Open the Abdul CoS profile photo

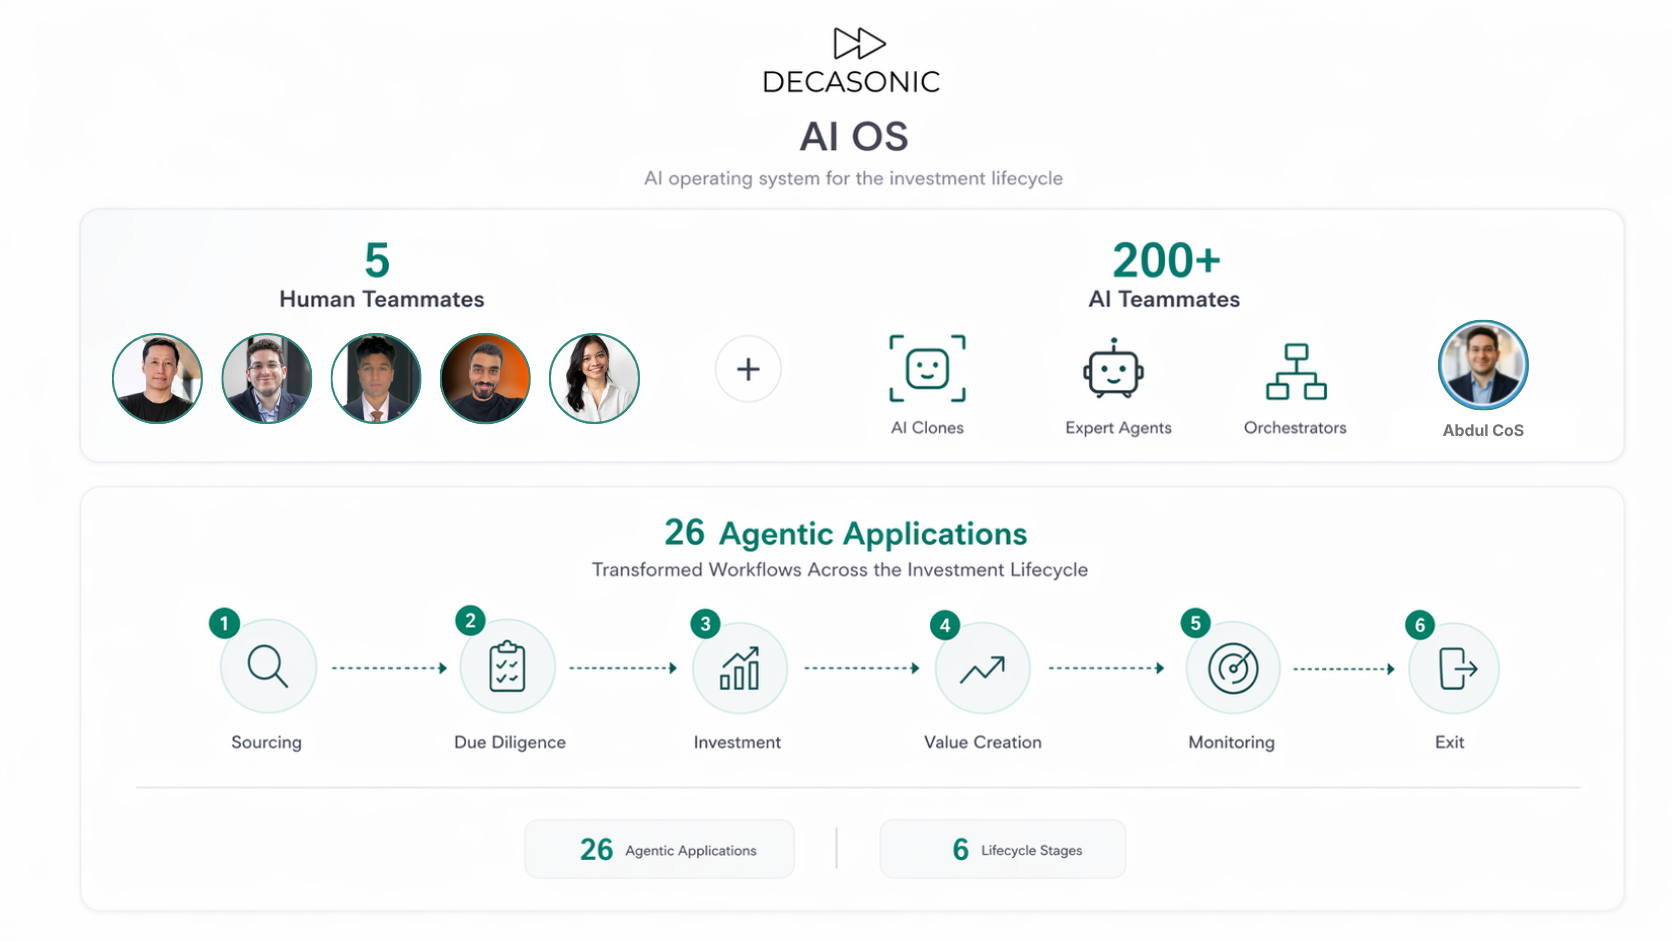(1483, 365)
